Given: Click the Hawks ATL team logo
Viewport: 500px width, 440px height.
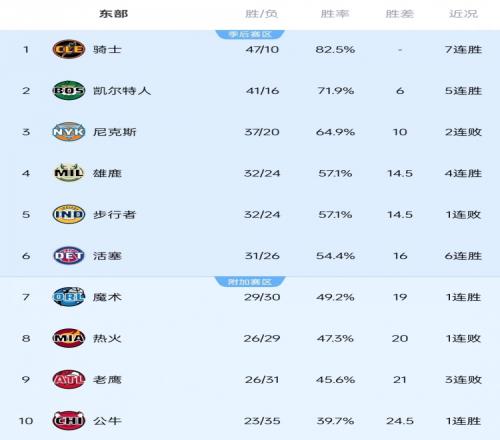Looking at the screenshot, I should tap(69, 379).
